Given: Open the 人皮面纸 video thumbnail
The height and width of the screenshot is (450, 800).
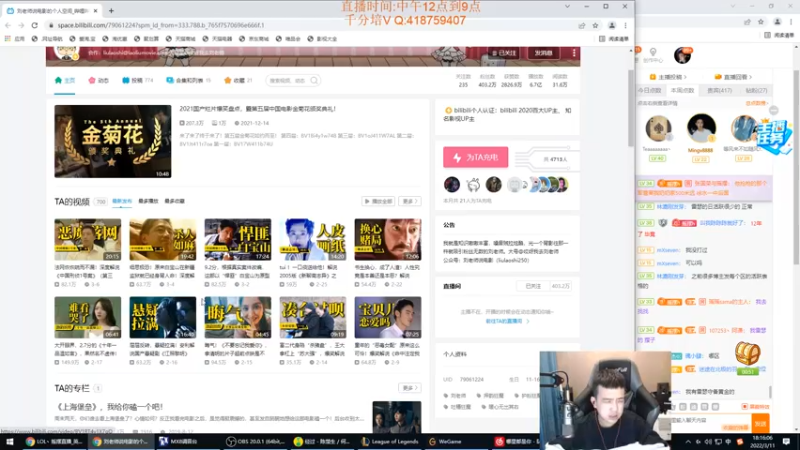Looking at the screenshot, I should pos(313,240).
